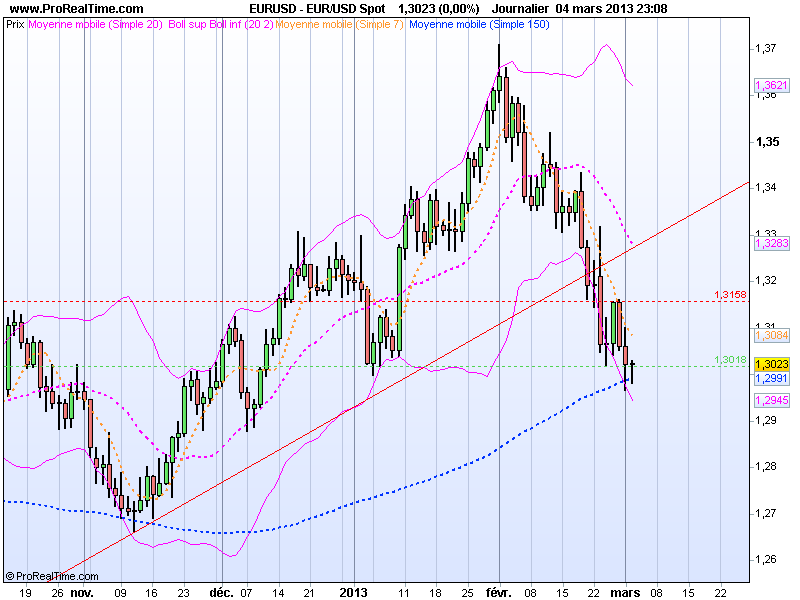Viewport: 800px width, 600px height.
Task: Click the '26' date label on time axis
Action: point(57,592)
